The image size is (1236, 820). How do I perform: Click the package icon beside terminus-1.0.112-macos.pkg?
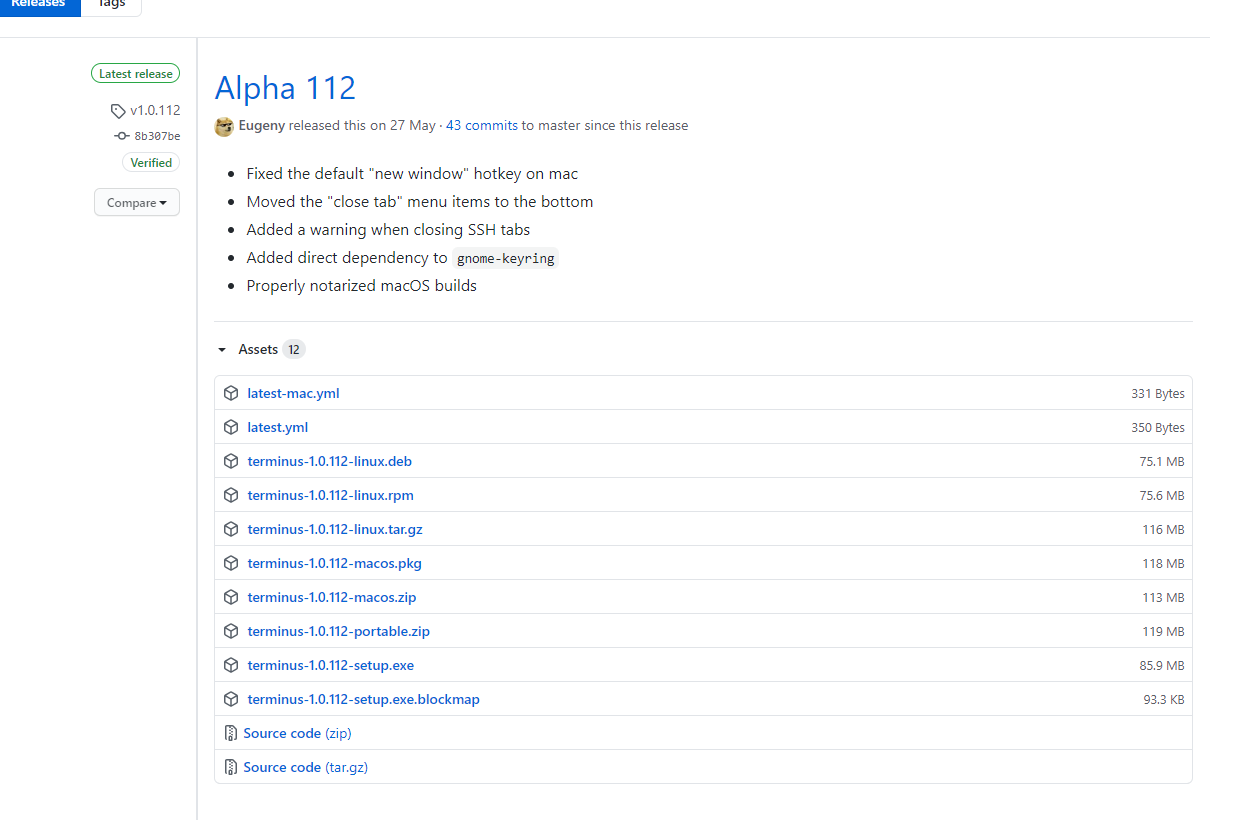pos(231,563)
